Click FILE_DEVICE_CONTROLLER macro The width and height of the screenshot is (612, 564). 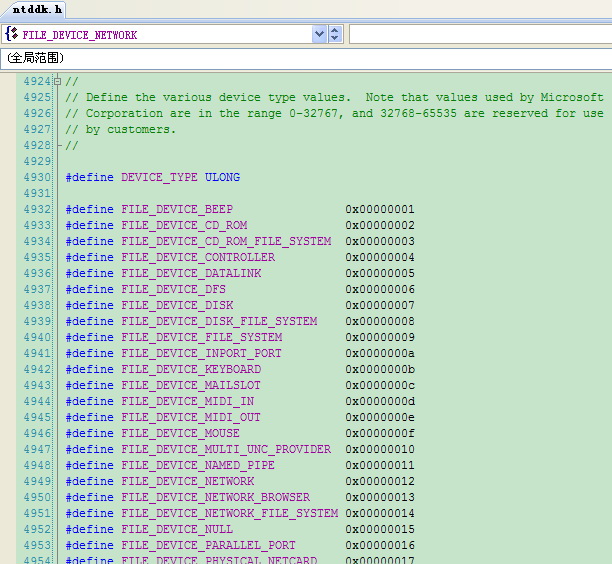click(198, 257)
